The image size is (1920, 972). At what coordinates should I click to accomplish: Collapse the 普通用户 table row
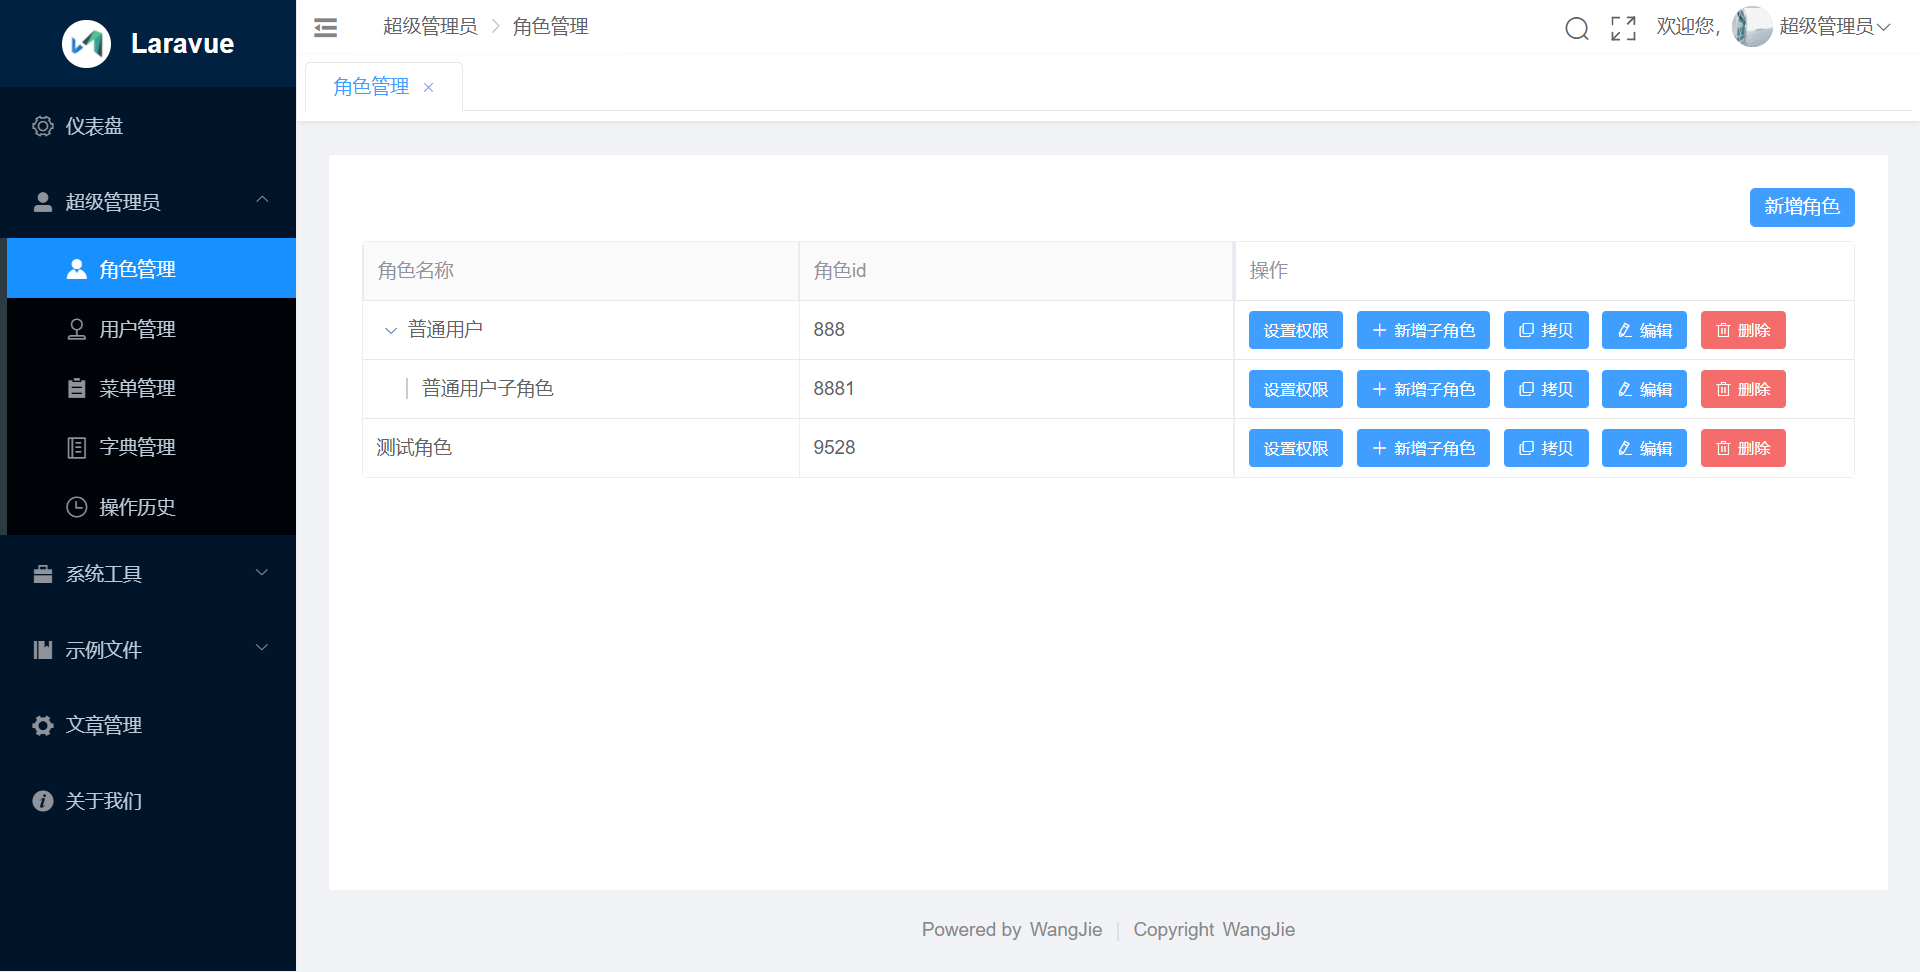point(391,330)
